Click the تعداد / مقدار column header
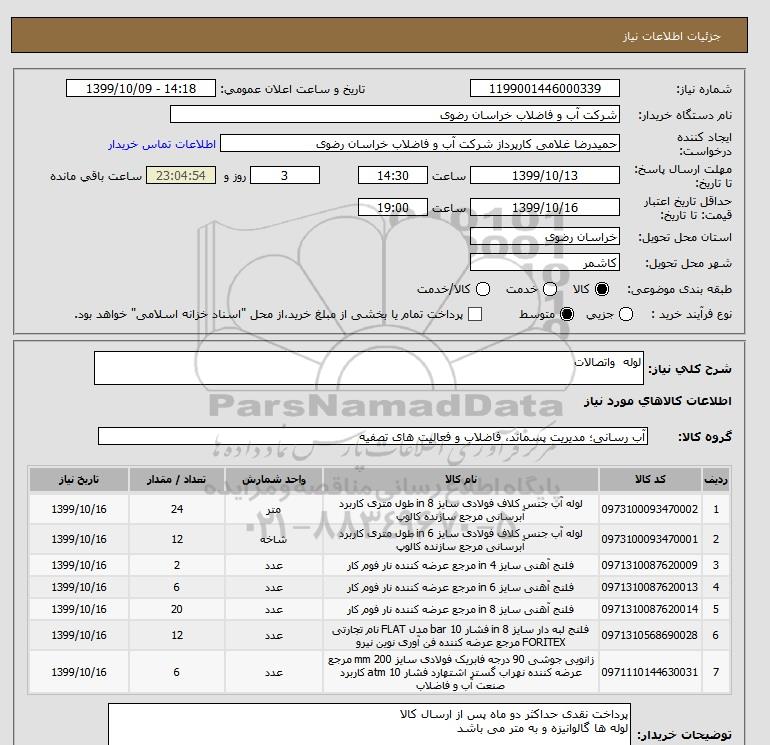This screenshot has width=770, height=745. coord(177,479)
